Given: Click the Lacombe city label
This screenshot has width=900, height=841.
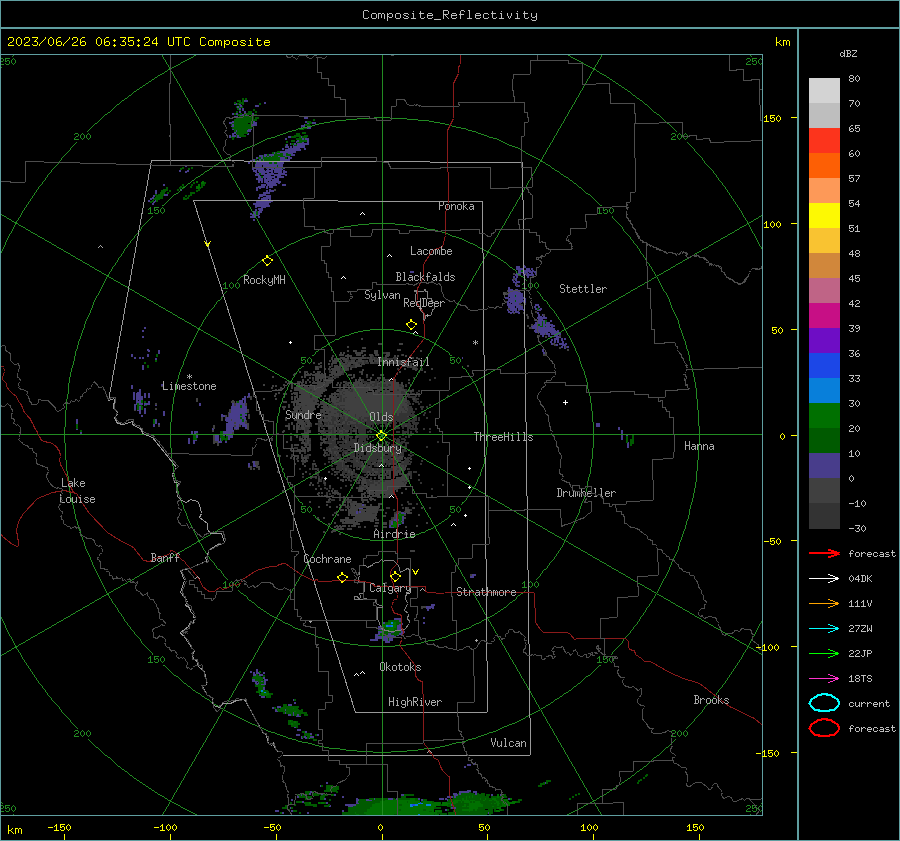Looking at the screenshot, I should [431, 251].
